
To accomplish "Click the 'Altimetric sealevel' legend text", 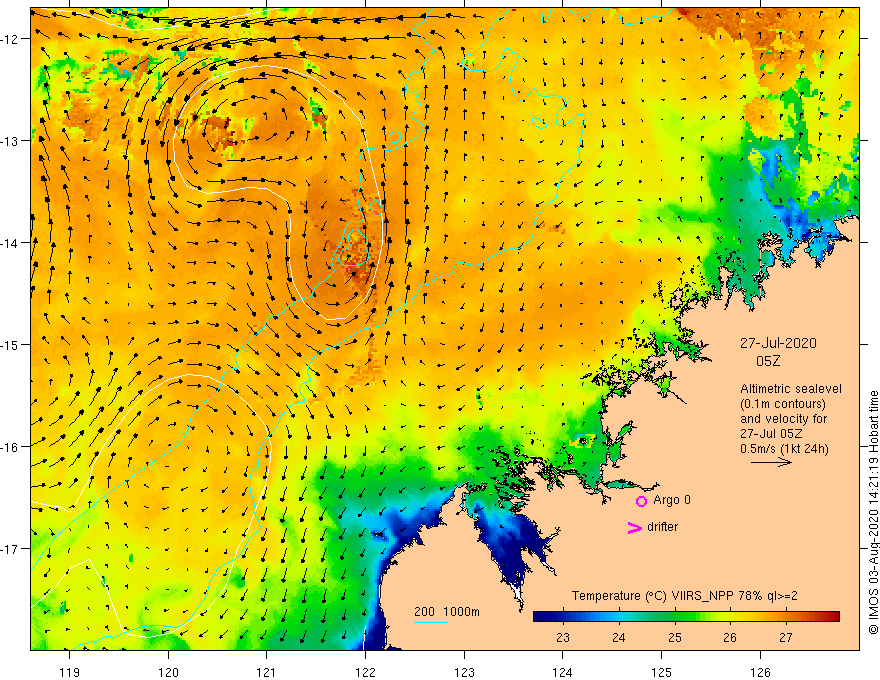I will pyautogui.click(x=791, y=389).
